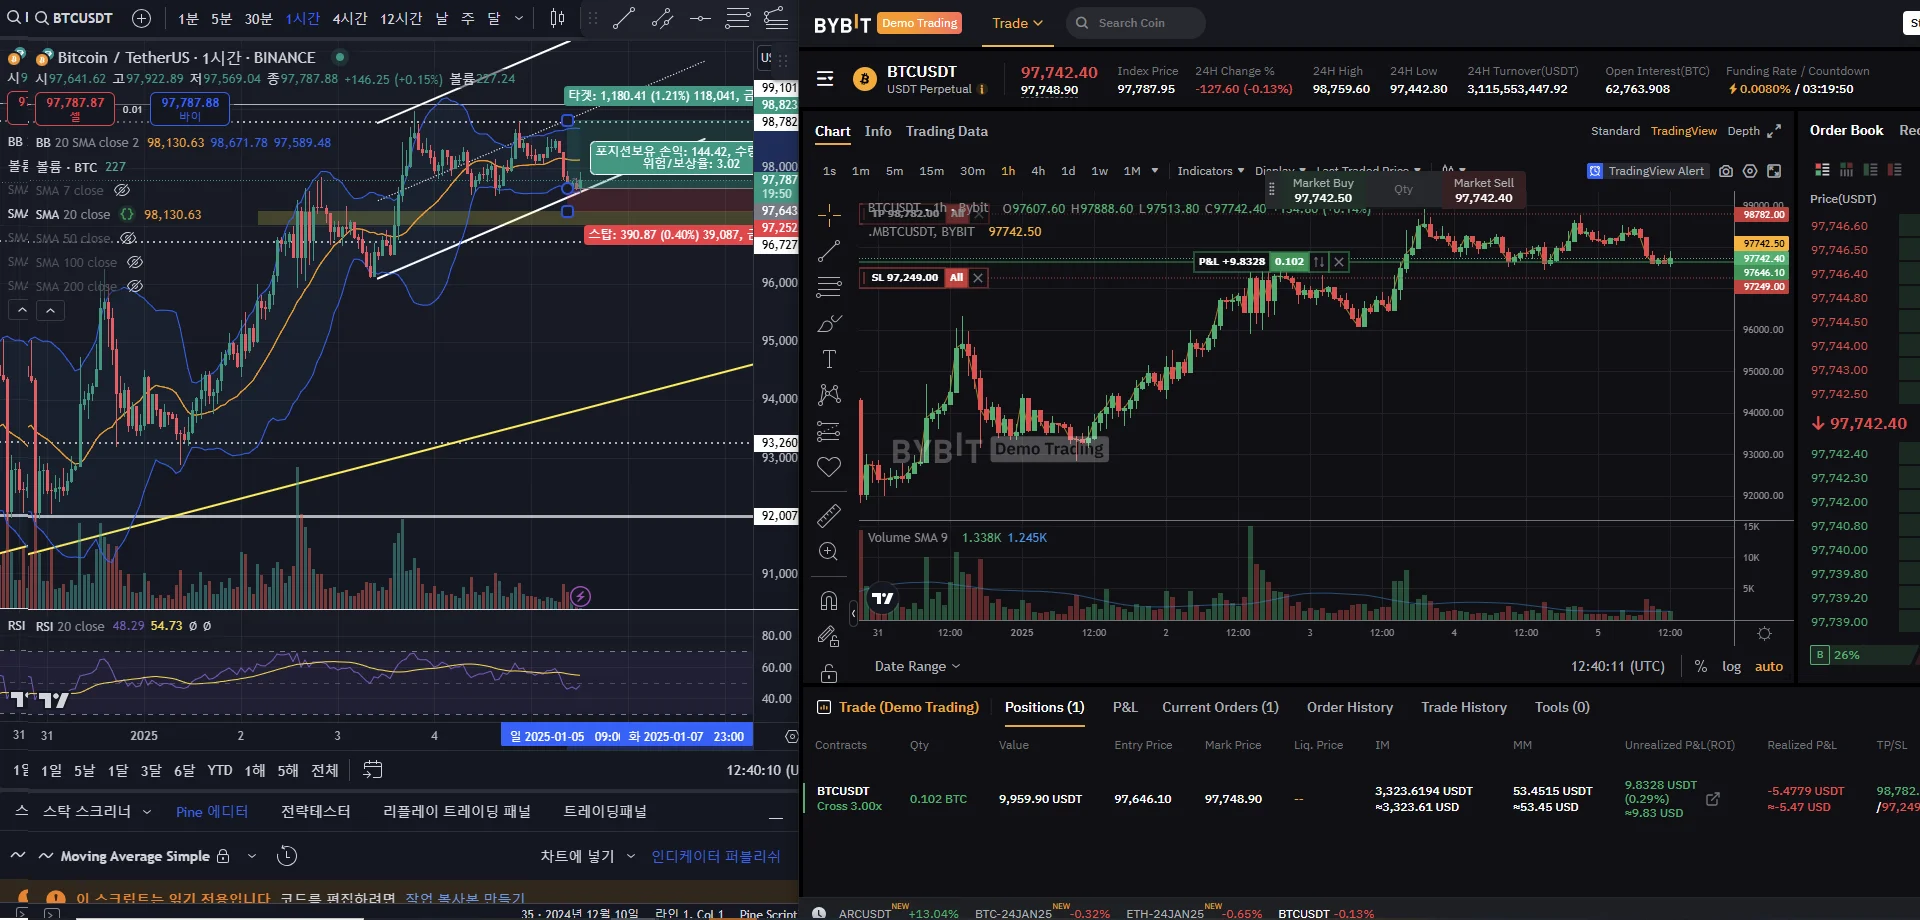
Task: Open the snapshot camera in the Bybit chart
Action: 1726,171
